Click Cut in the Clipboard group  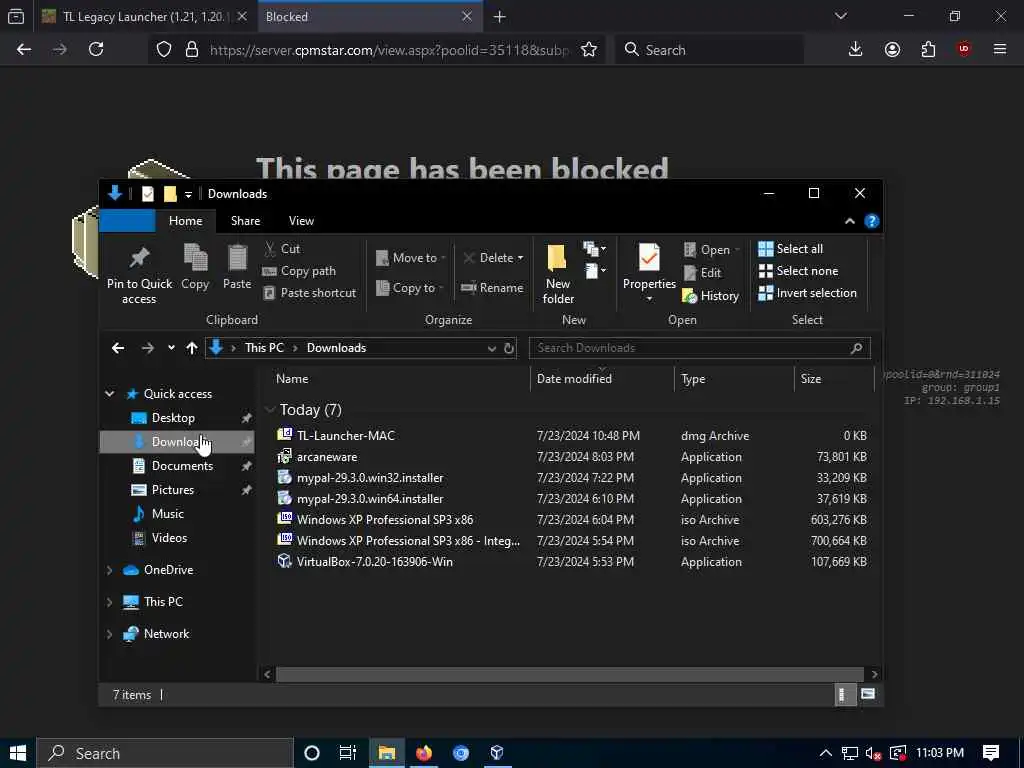coord(282,249)
